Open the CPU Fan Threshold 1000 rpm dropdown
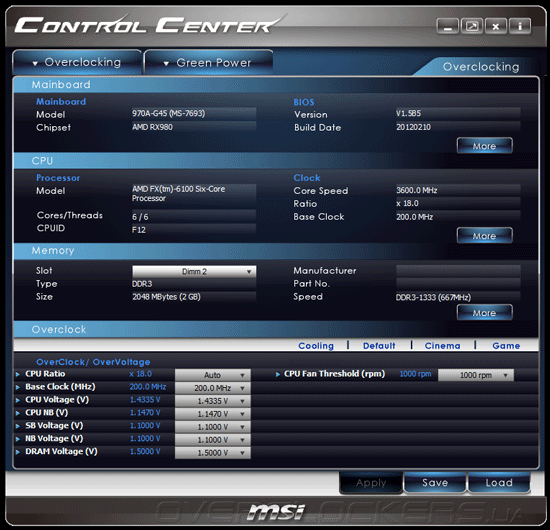Viewport: 550px width, 530px height. click(476, 375)
